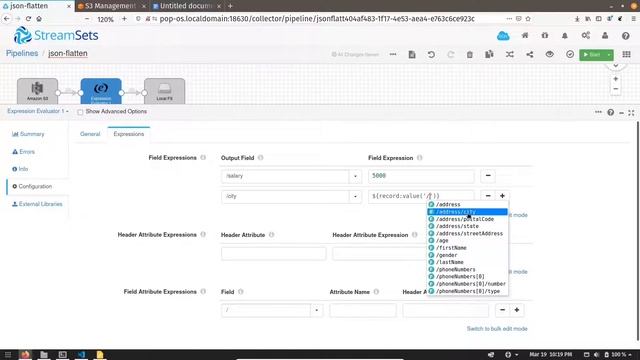Open properties panel help icon
Viewport: 640px width, 360px height.
pyautogui.click(x=611, y=112)
